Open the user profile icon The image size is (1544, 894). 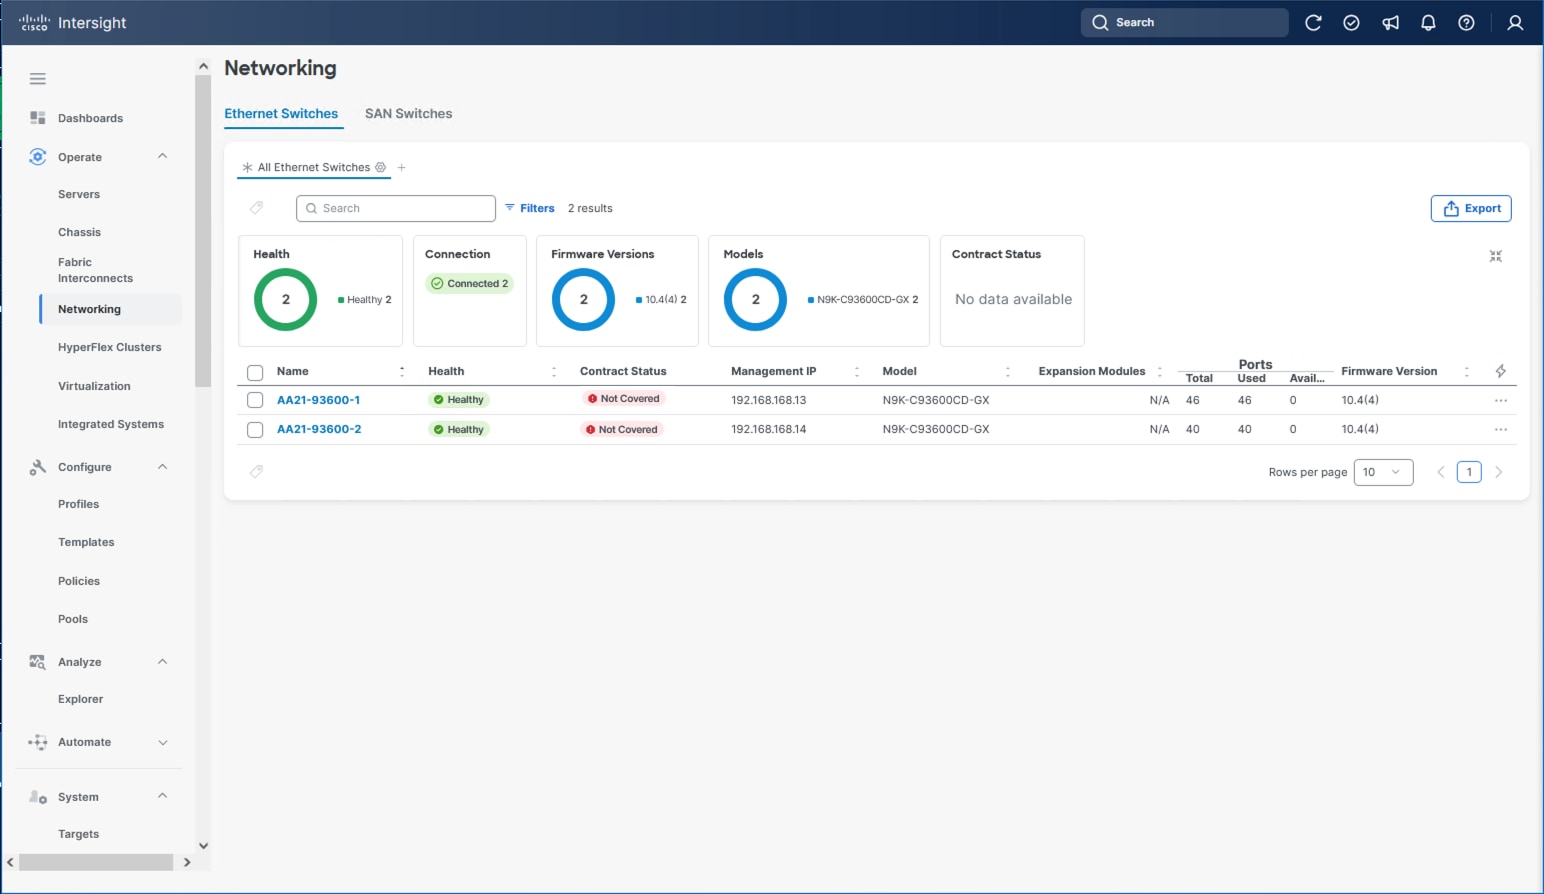pos(1515,23)
